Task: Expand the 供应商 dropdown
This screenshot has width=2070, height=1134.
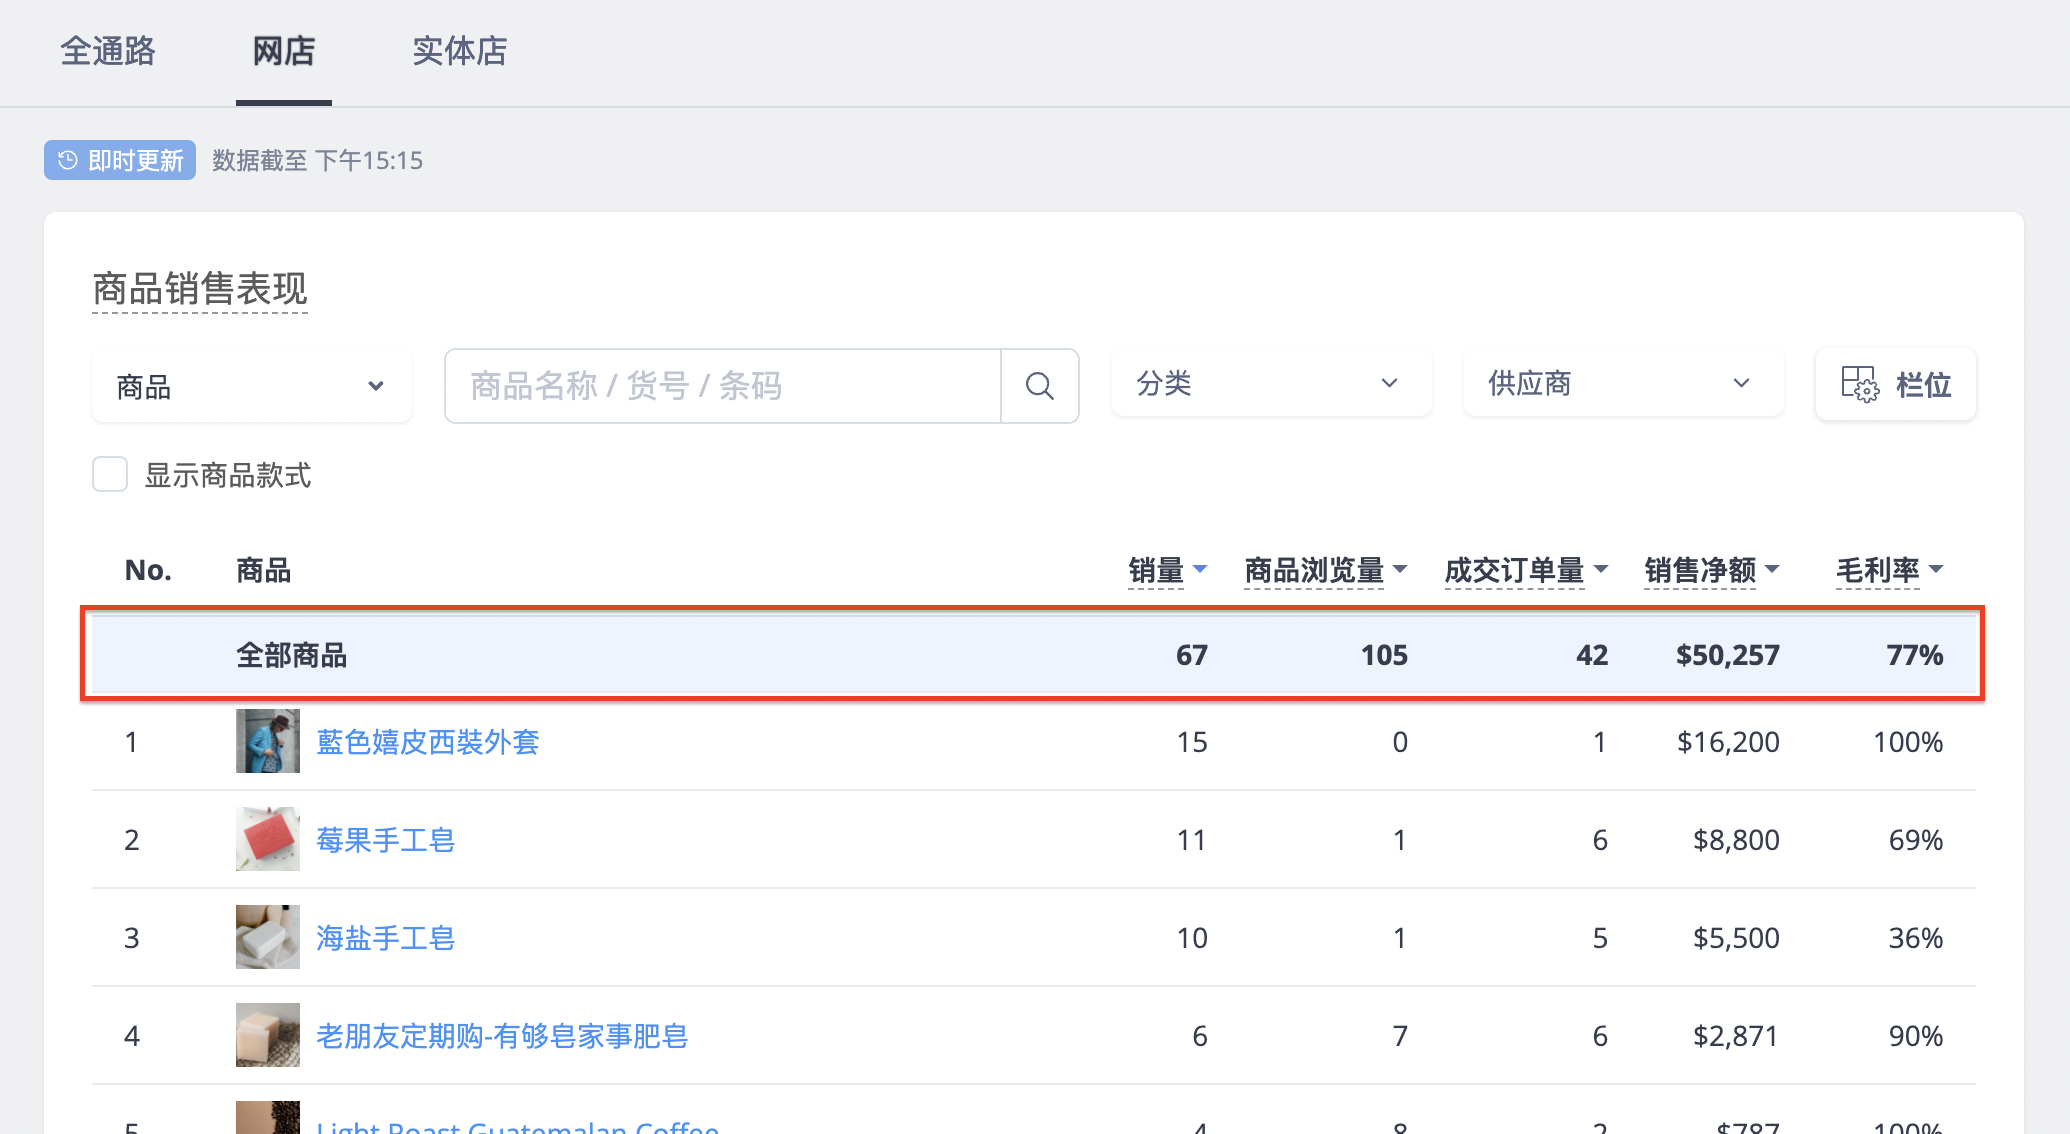Action: click(x=1624, y=383)
